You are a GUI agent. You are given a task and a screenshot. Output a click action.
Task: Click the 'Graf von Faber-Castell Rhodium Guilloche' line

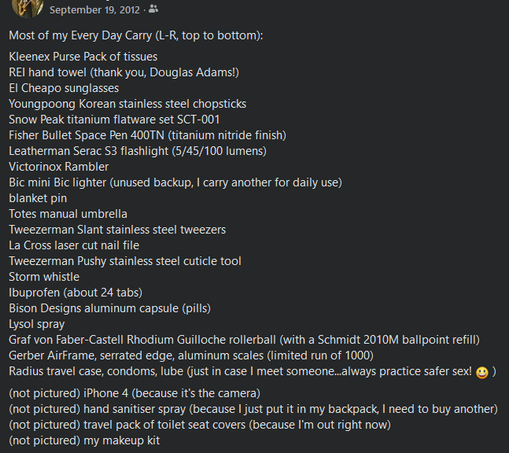coord(244,340)
